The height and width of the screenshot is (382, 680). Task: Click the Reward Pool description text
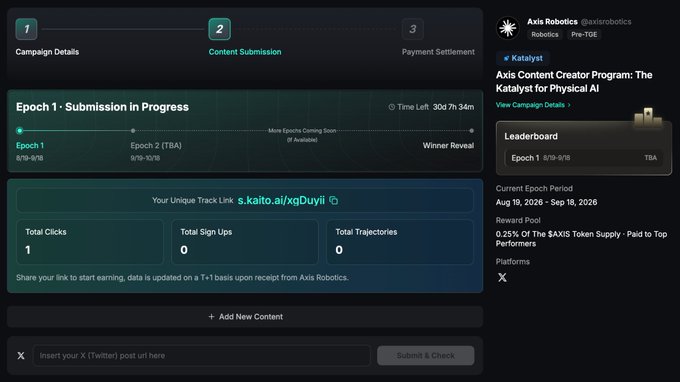[581, 239]
